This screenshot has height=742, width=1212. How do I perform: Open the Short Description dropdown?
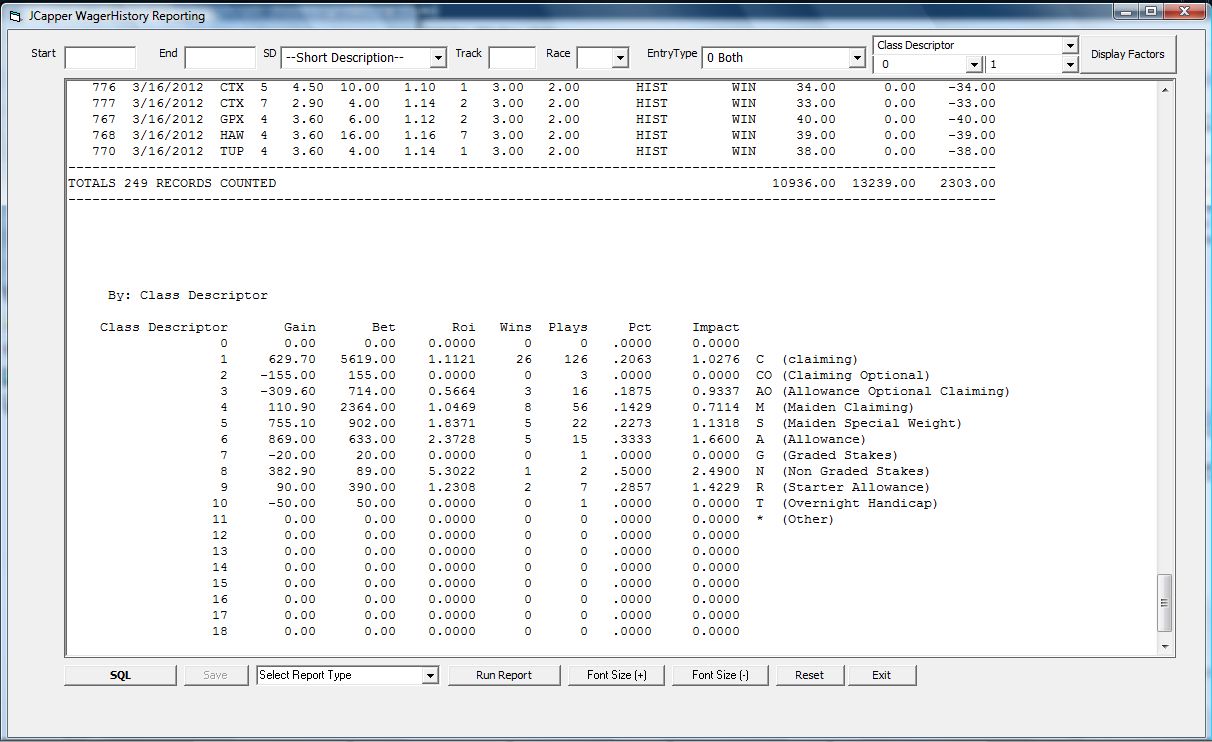coord(437,58)
